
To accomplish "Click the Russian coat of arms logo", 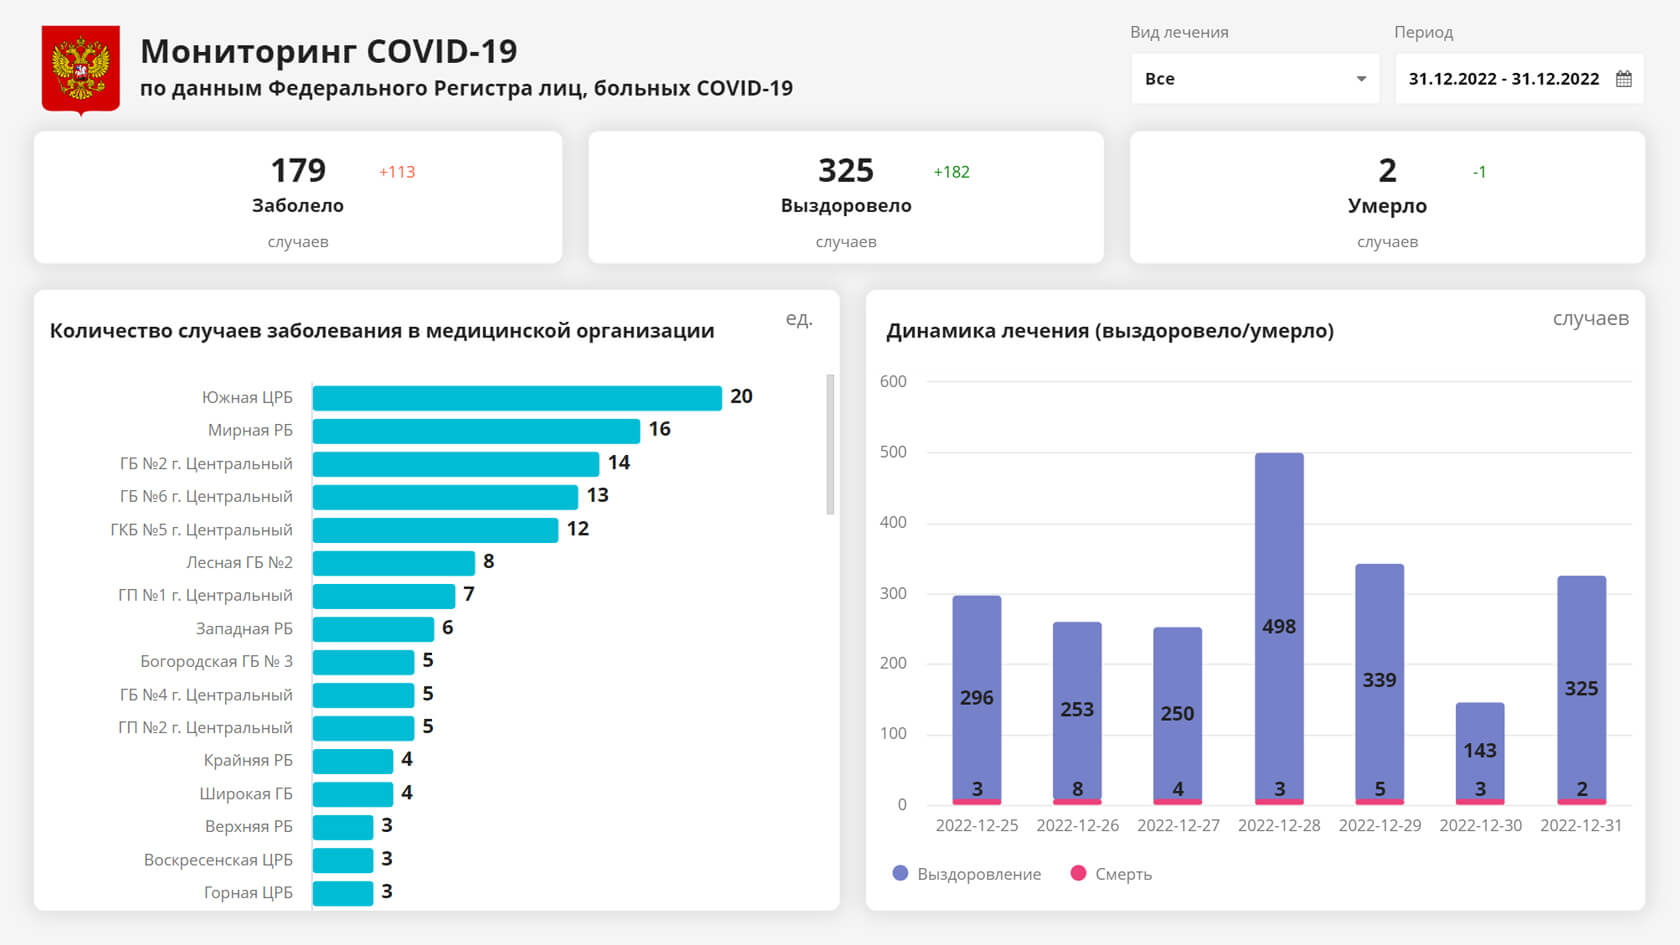I will [80, 70].
